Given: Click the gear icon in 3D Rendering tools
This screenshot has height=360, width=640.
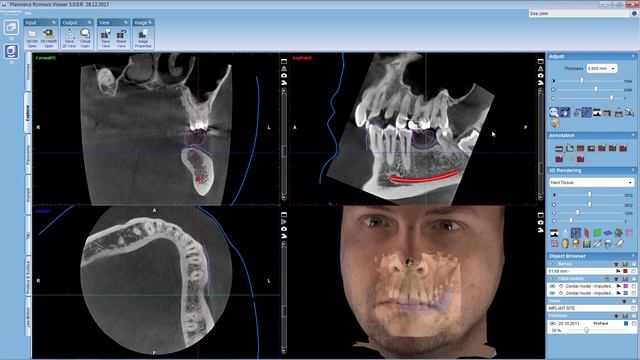Looking at the screenshot, I should click(x=618, y=233).
